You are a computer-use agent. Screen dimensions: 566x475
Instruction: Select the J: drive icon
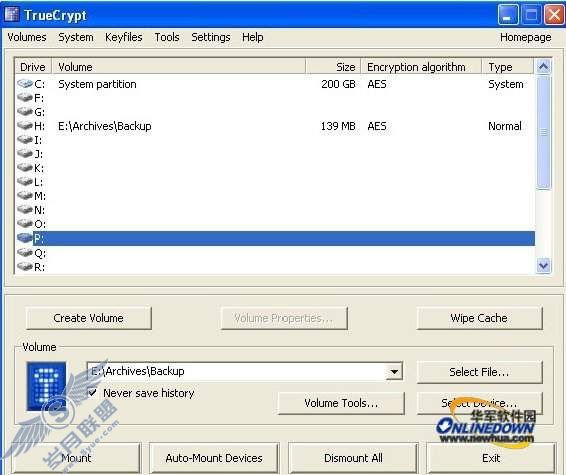[25, 154]
